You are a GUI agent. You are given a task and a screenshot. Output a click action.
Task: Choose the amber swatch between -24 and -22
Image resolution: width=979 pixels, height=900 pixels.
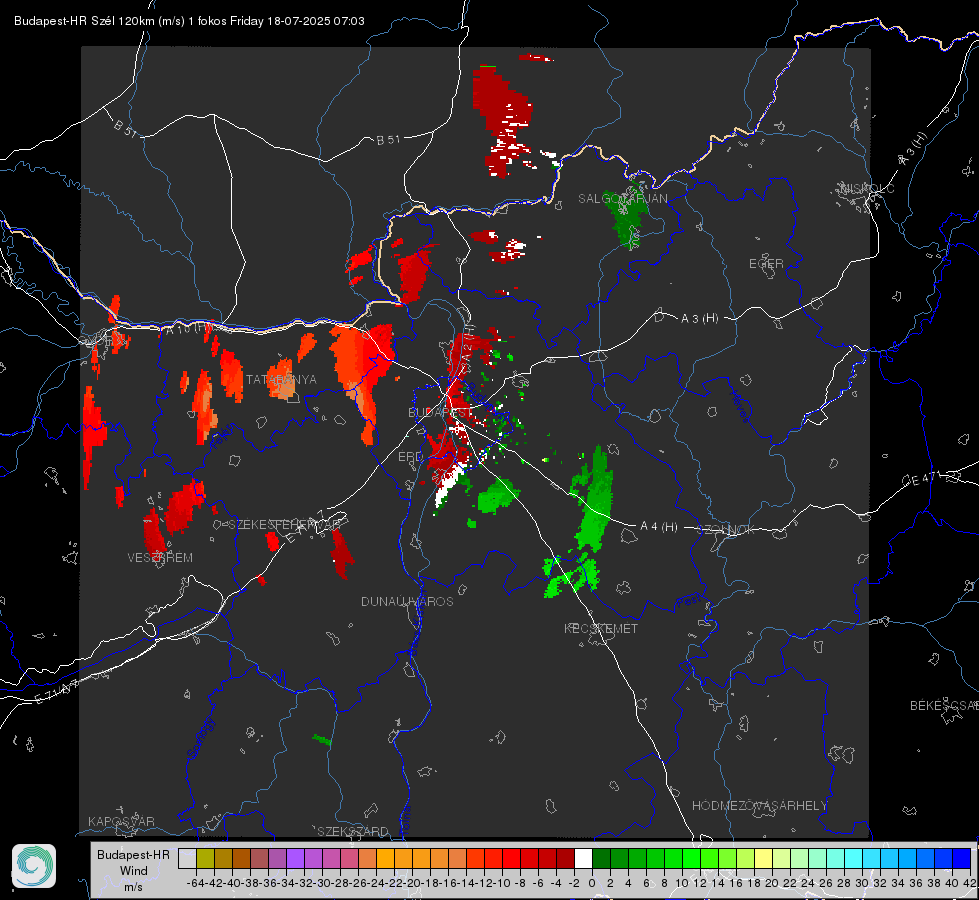[x=385, y=858]
